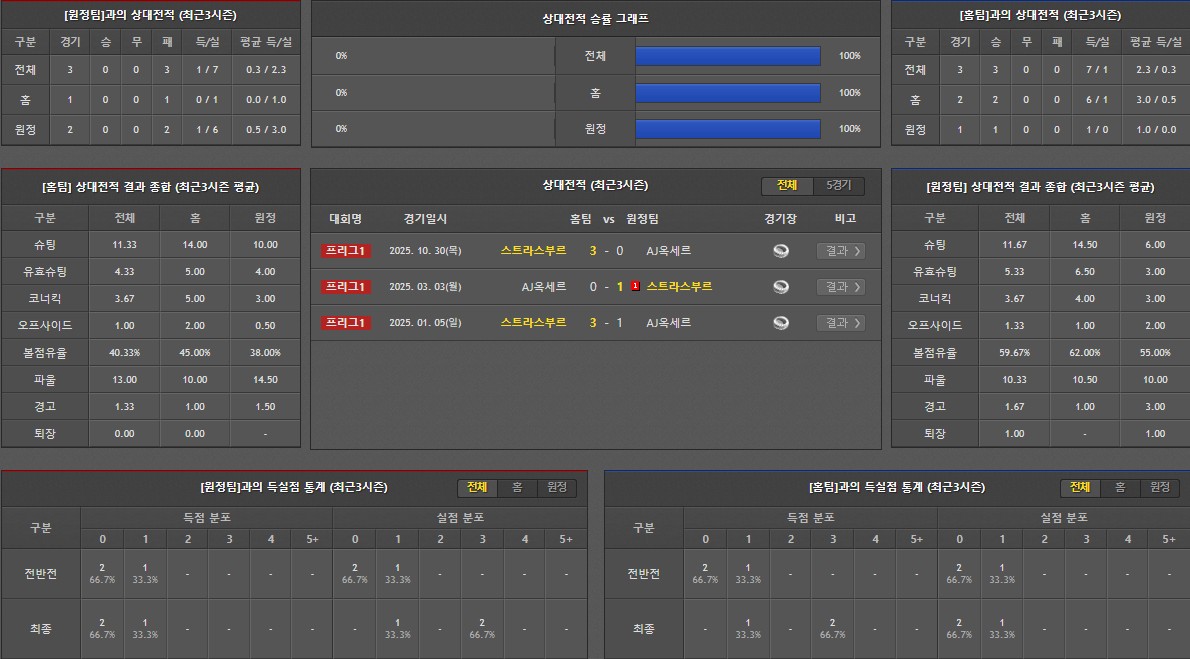Click the blue 전체 win-rate bar
The image size is (1190, 659).
click(727, 56)
